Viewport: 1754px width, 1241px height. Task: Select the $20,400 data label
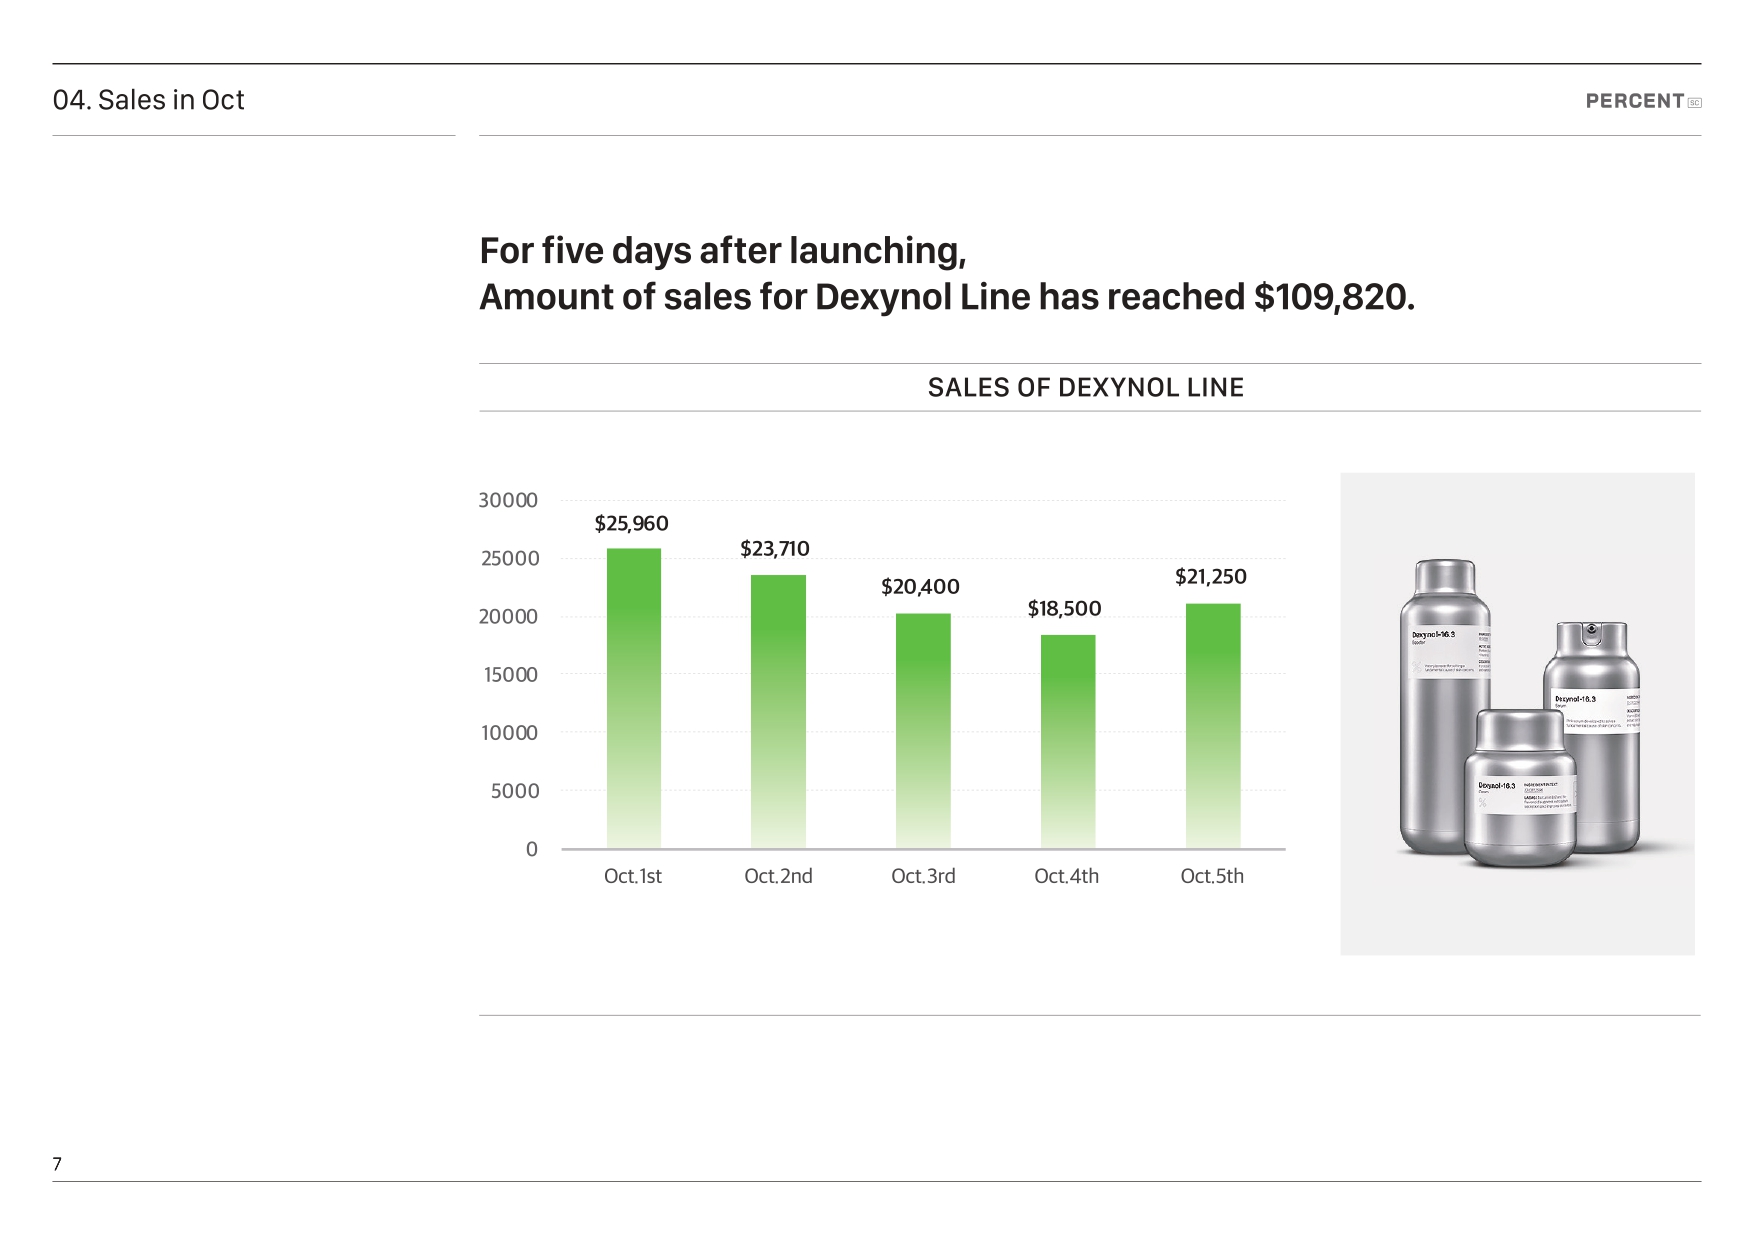point(920,586)
